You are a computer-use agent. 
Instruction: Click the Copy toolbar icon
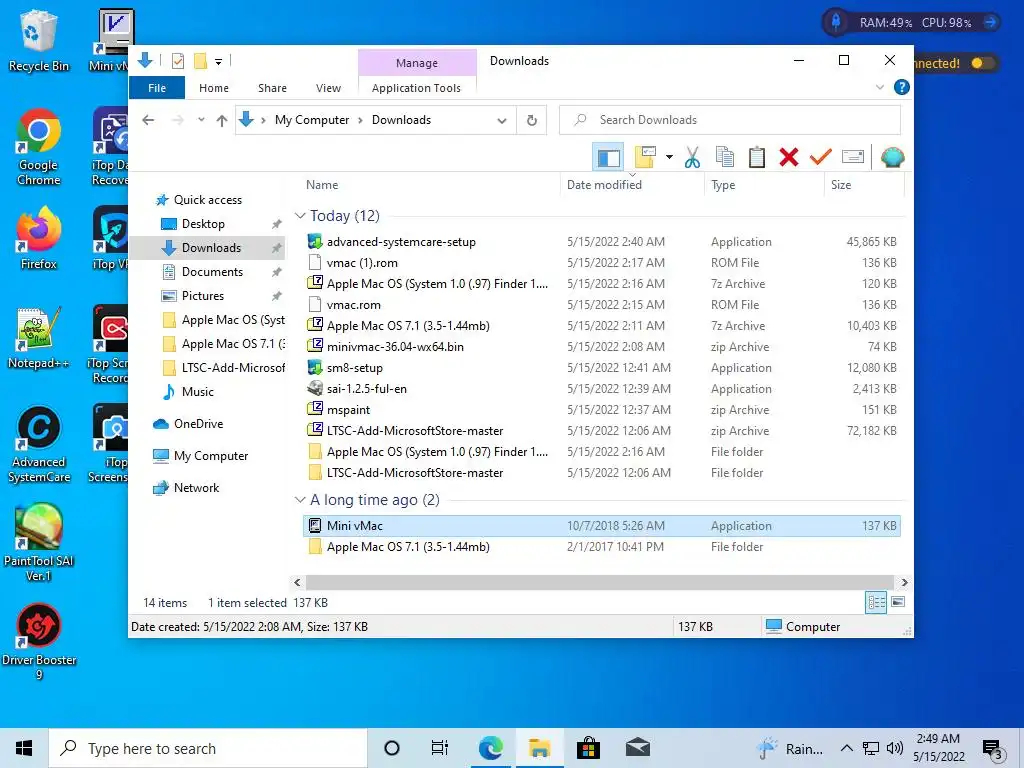pos(725,157)
